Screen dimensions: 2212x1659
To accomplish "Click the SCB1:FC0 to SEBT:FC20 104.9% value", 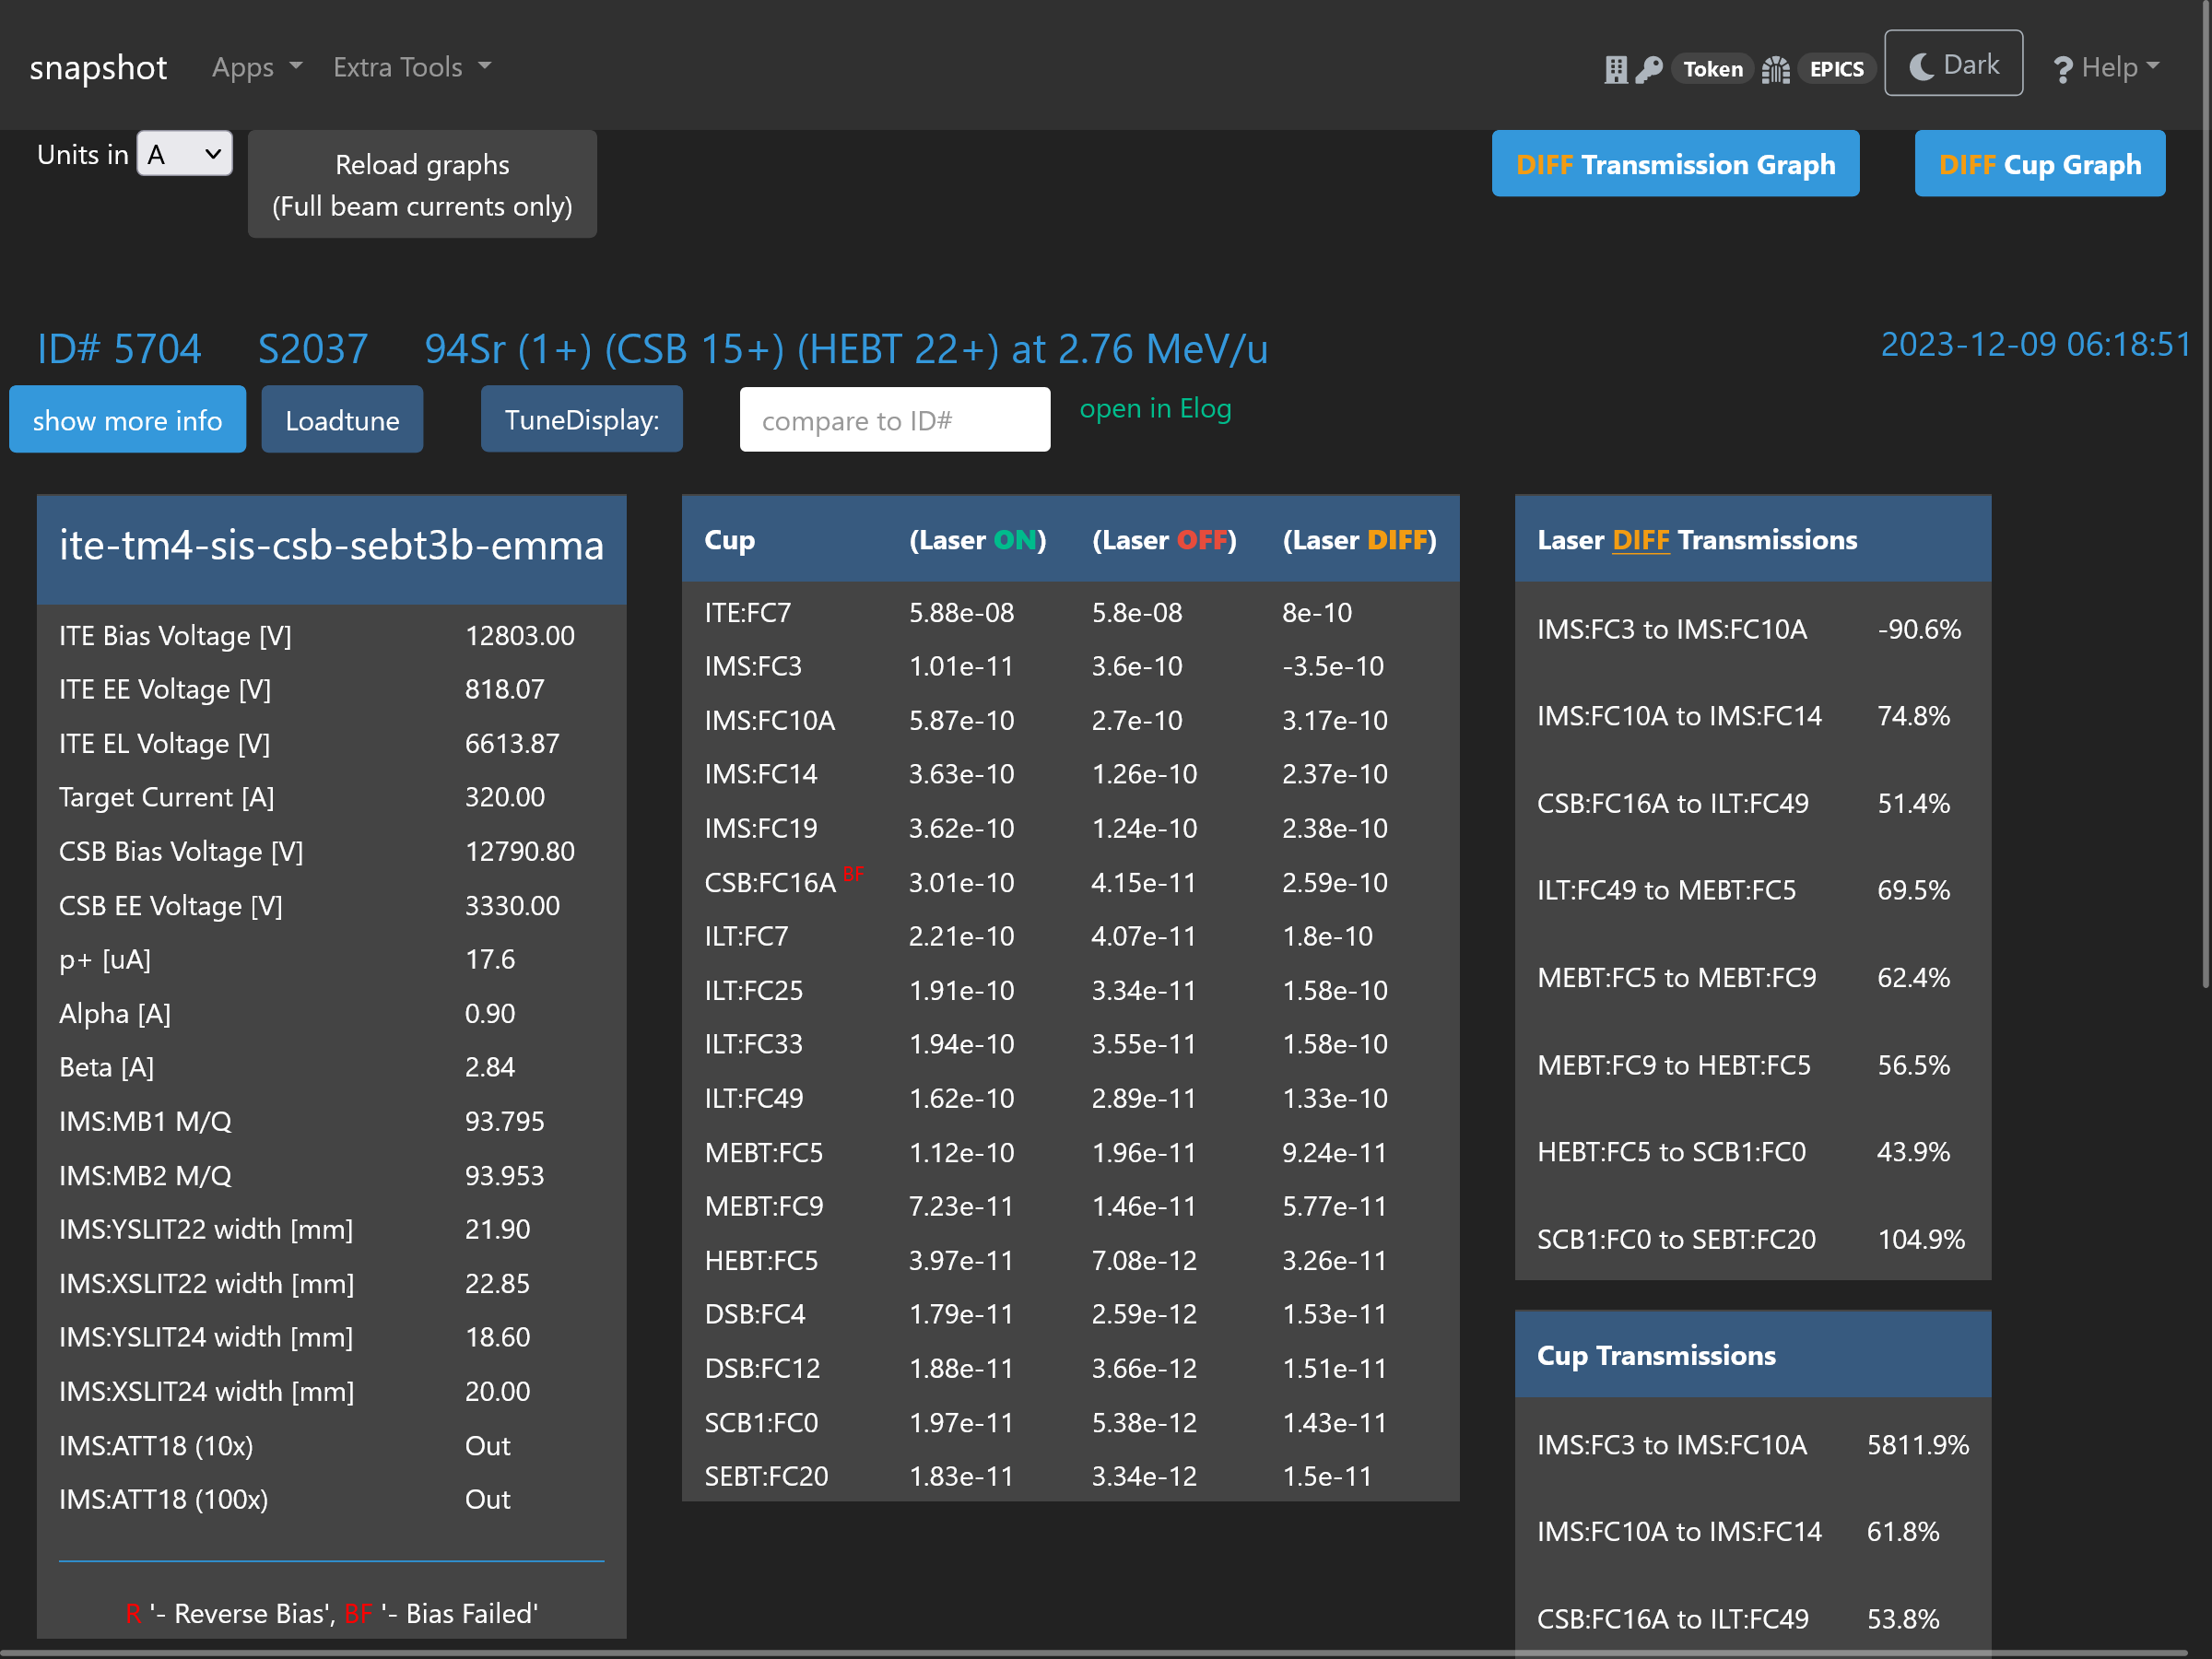I will [1920, 1240].
